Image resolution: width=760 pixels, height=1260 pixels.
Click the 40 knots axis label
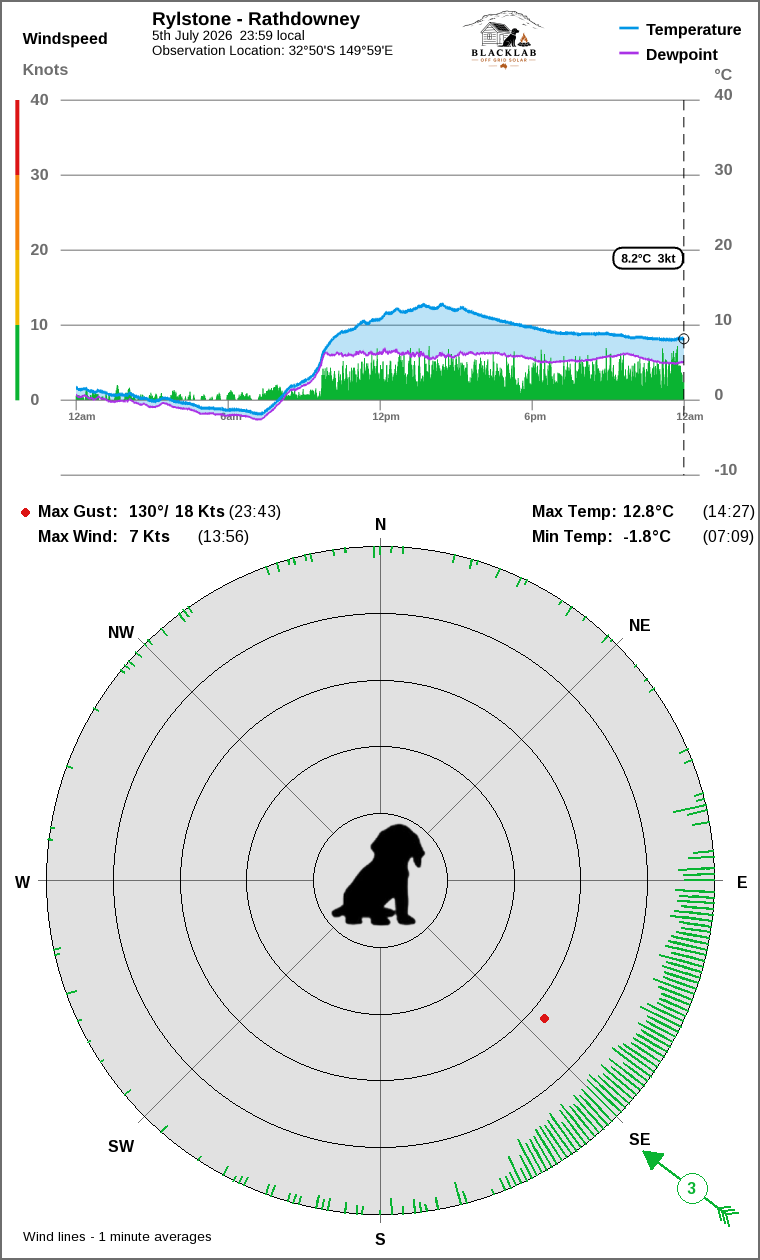(x=39, y=99)
